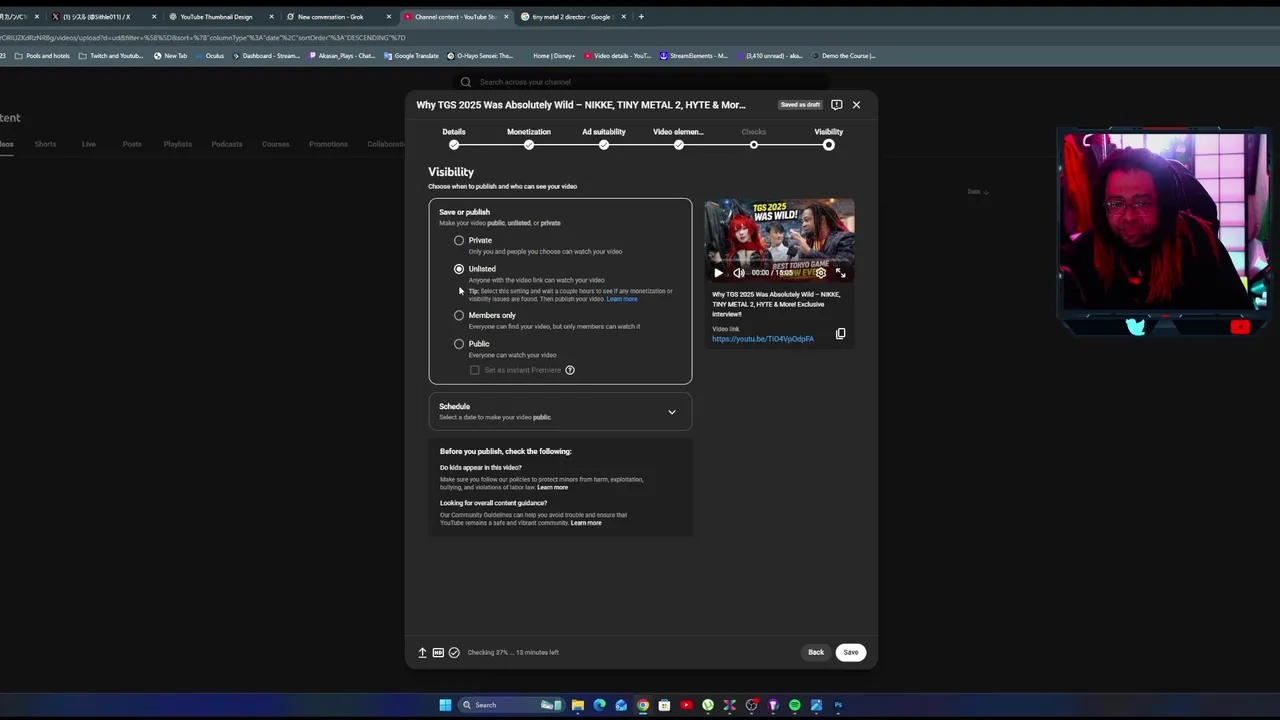Open Learn more about kids policies

point(553,488)
